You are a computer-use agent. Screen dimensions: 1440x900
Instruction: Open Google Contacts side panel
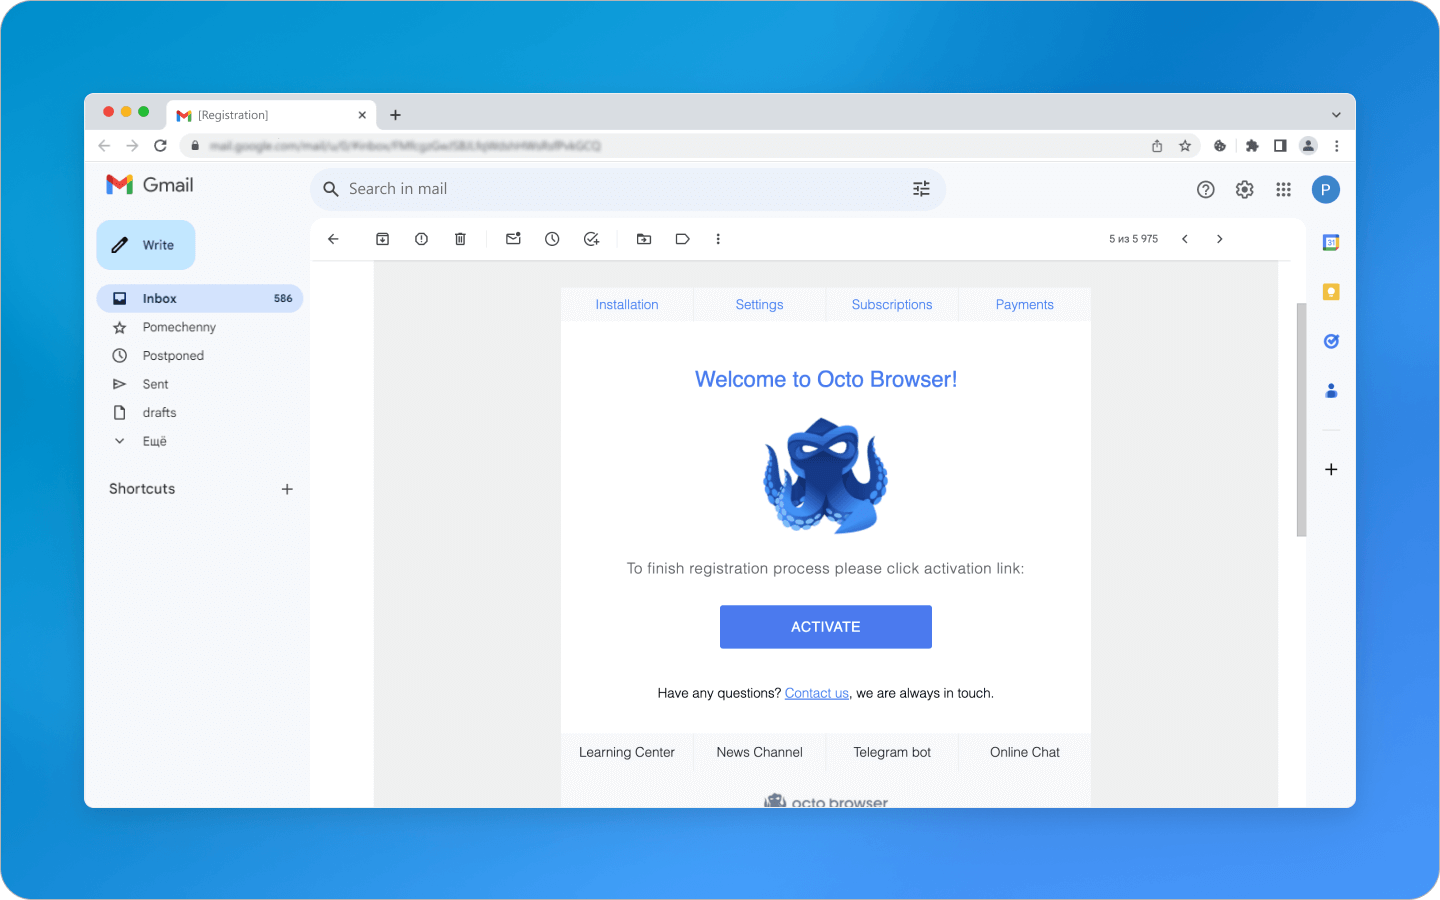pyautogui.click(x=1330, y=390)
